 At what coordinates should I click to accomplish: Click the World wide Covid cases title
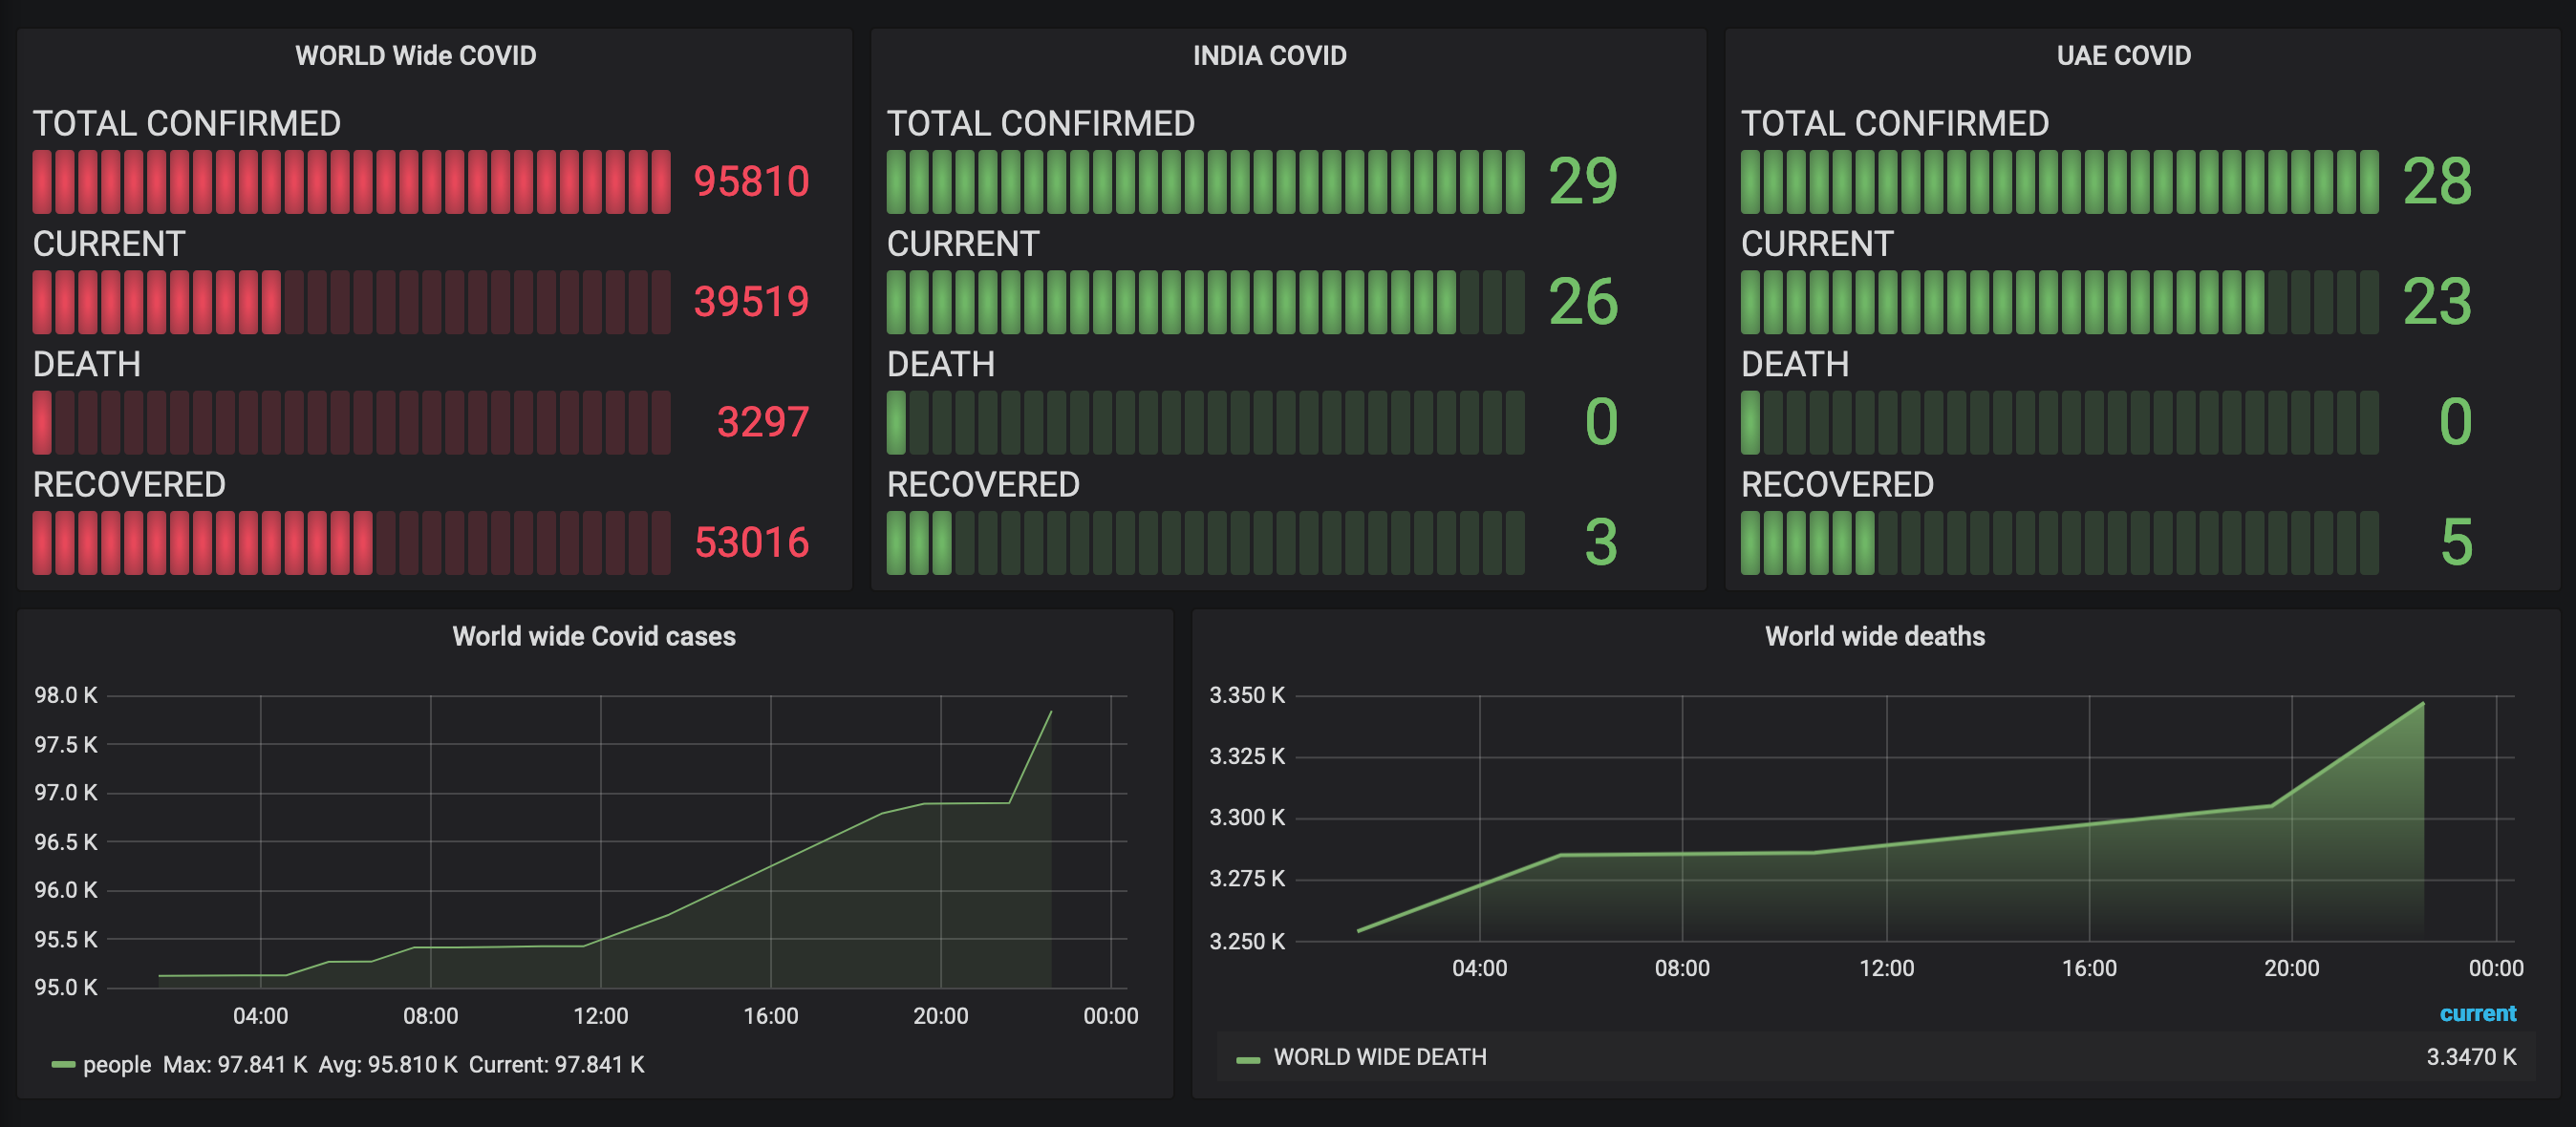593,636
